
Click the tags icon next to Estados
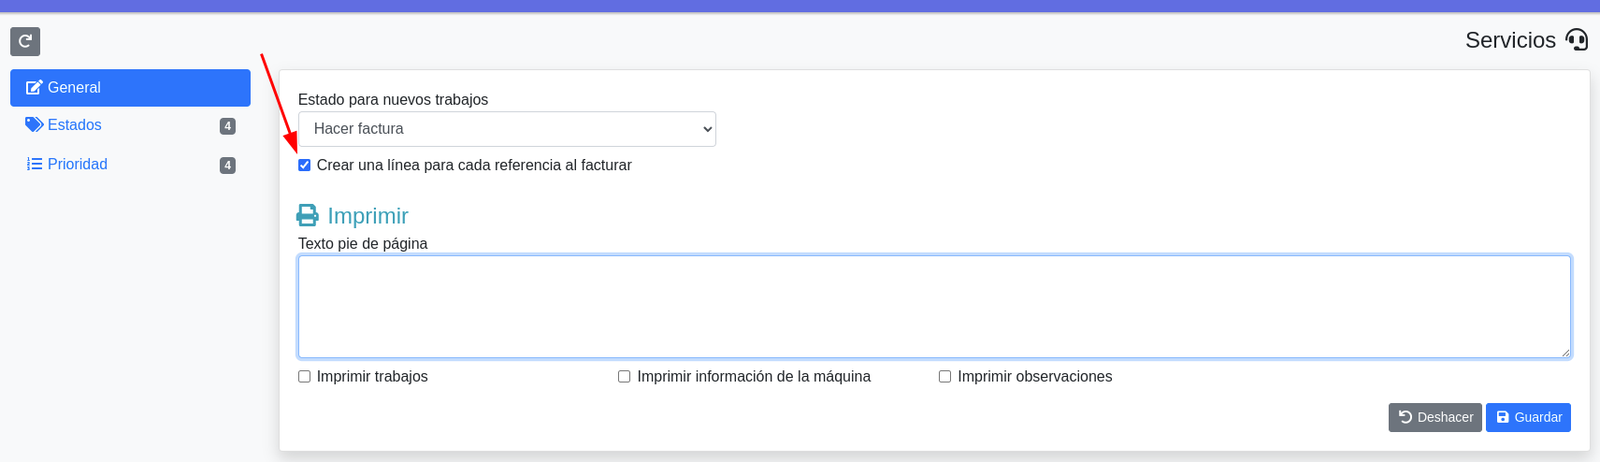point(34,125)
